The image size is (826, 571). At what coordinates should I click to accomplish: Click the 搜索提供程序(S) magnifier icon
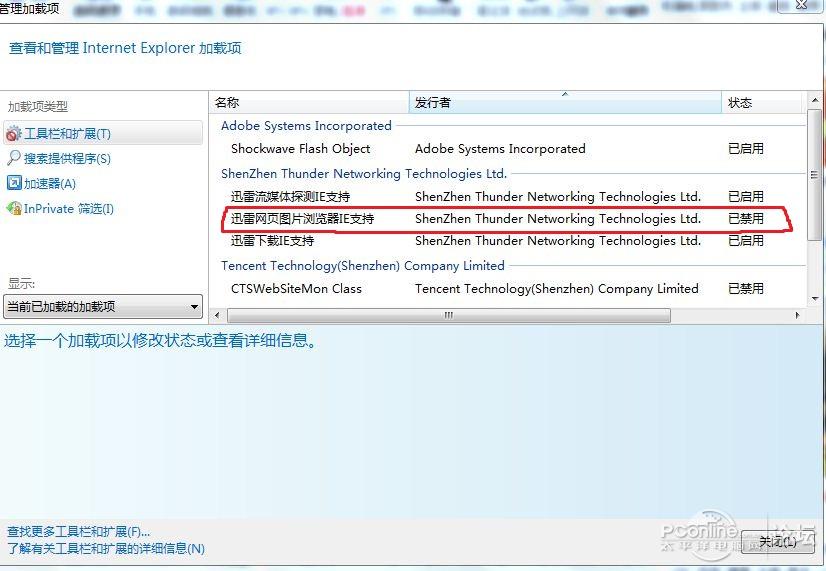(x=14, y=157)
